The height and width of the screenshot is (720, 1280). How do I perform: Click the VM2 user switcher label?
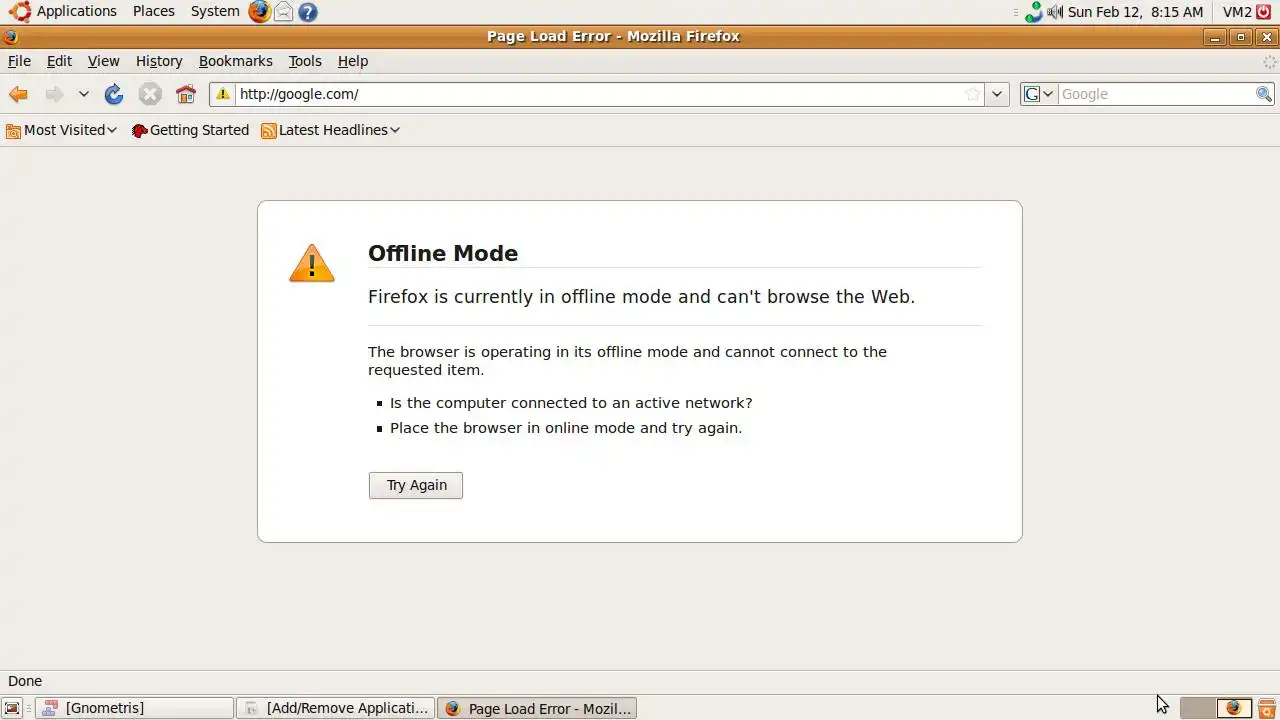pyautogui.click(x=1237, y=12)
